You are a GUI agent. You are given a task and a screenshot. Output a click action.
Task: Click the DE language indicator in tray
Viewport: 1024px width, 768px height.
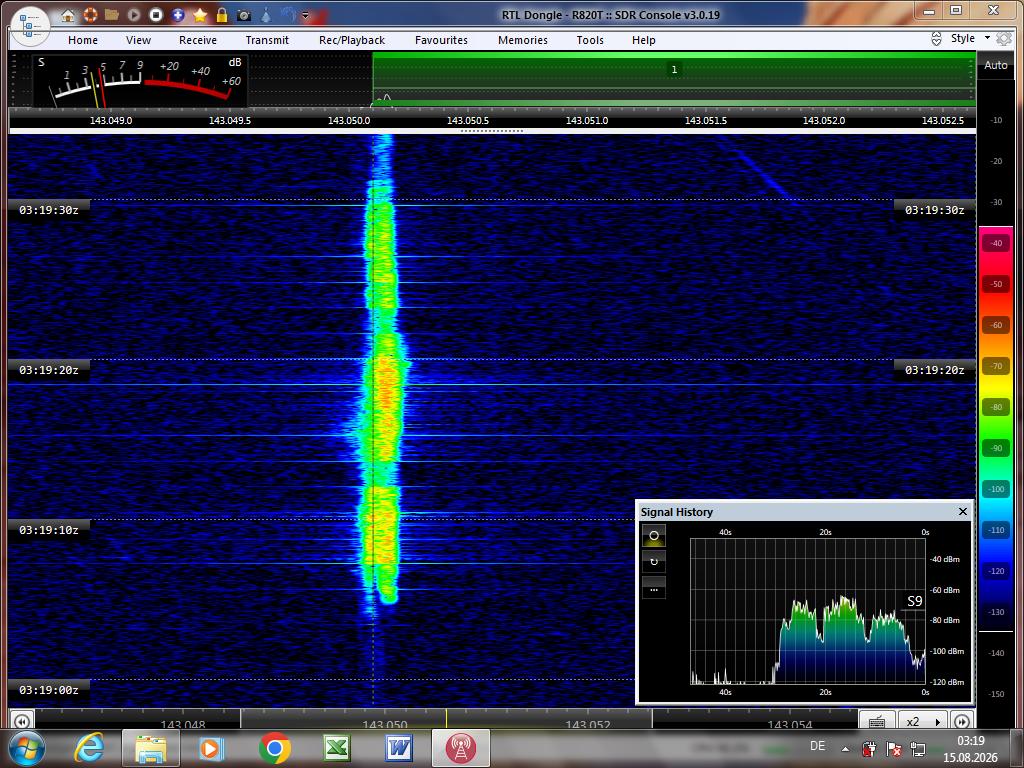pyautogui.click(x=817, y=746)
